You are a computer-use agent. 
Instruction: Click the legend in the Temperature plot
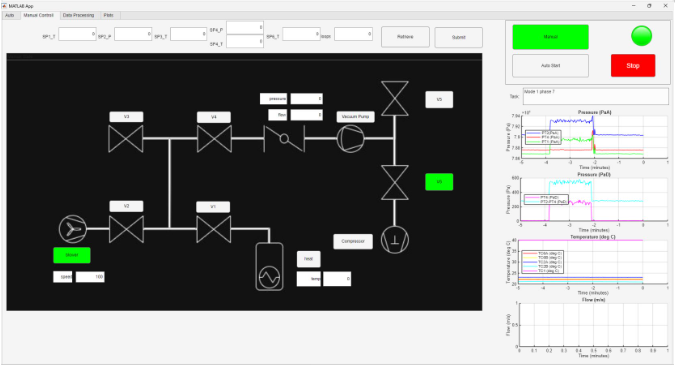[542, 262]
